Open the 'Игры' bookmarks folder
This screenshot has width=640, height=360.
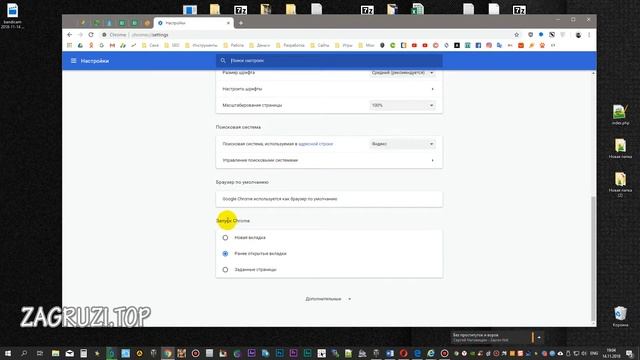tap(344, 45)
